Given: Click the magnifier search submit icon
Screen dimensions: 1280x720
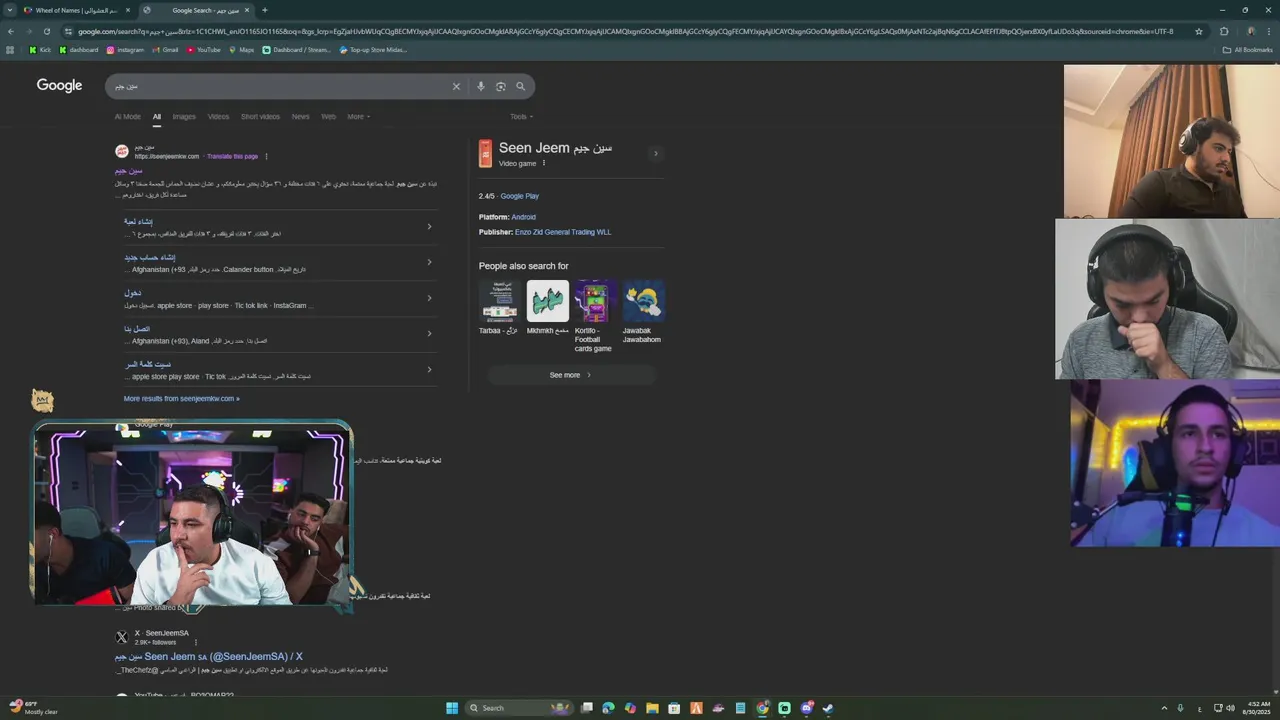Looking at the screenshot, I should click(520, 86).
